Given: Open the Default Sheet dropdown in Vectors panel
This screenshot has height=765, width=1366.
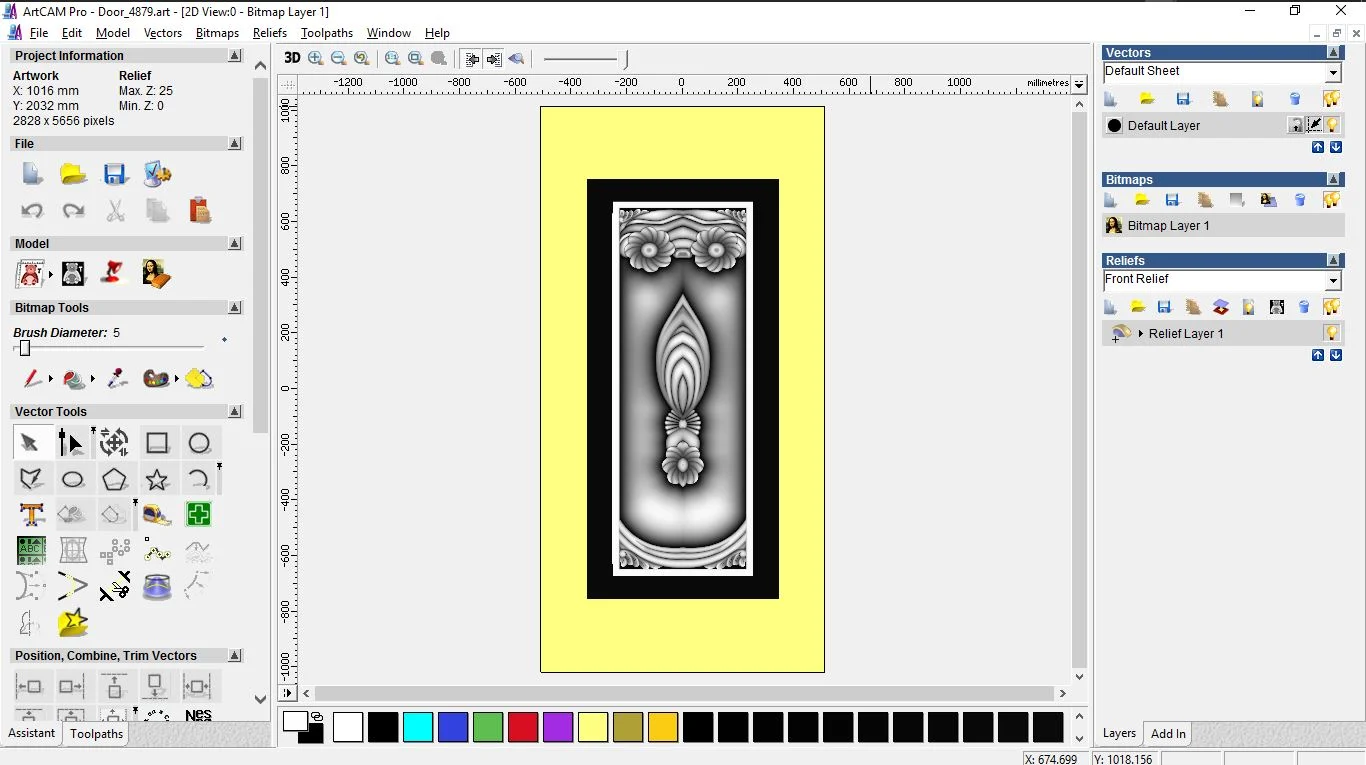Looking at the screenshot, I should coord(1333,71).
